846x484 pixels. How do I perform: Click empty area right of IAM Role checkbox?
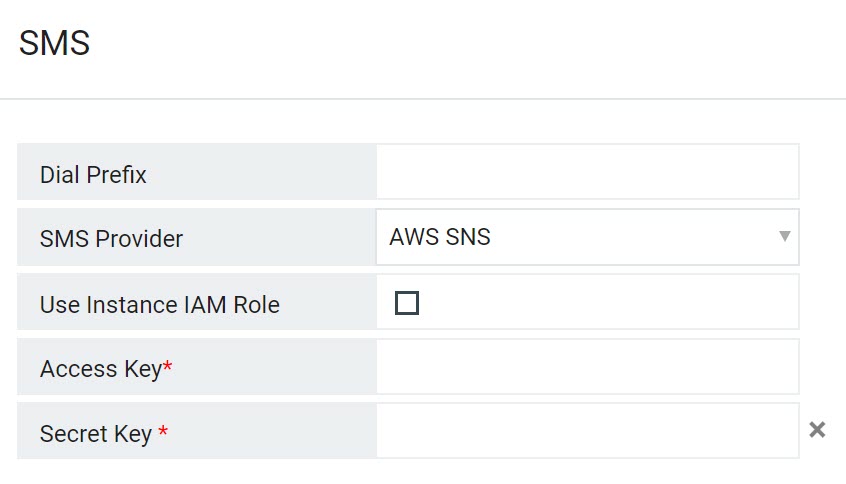600,303
